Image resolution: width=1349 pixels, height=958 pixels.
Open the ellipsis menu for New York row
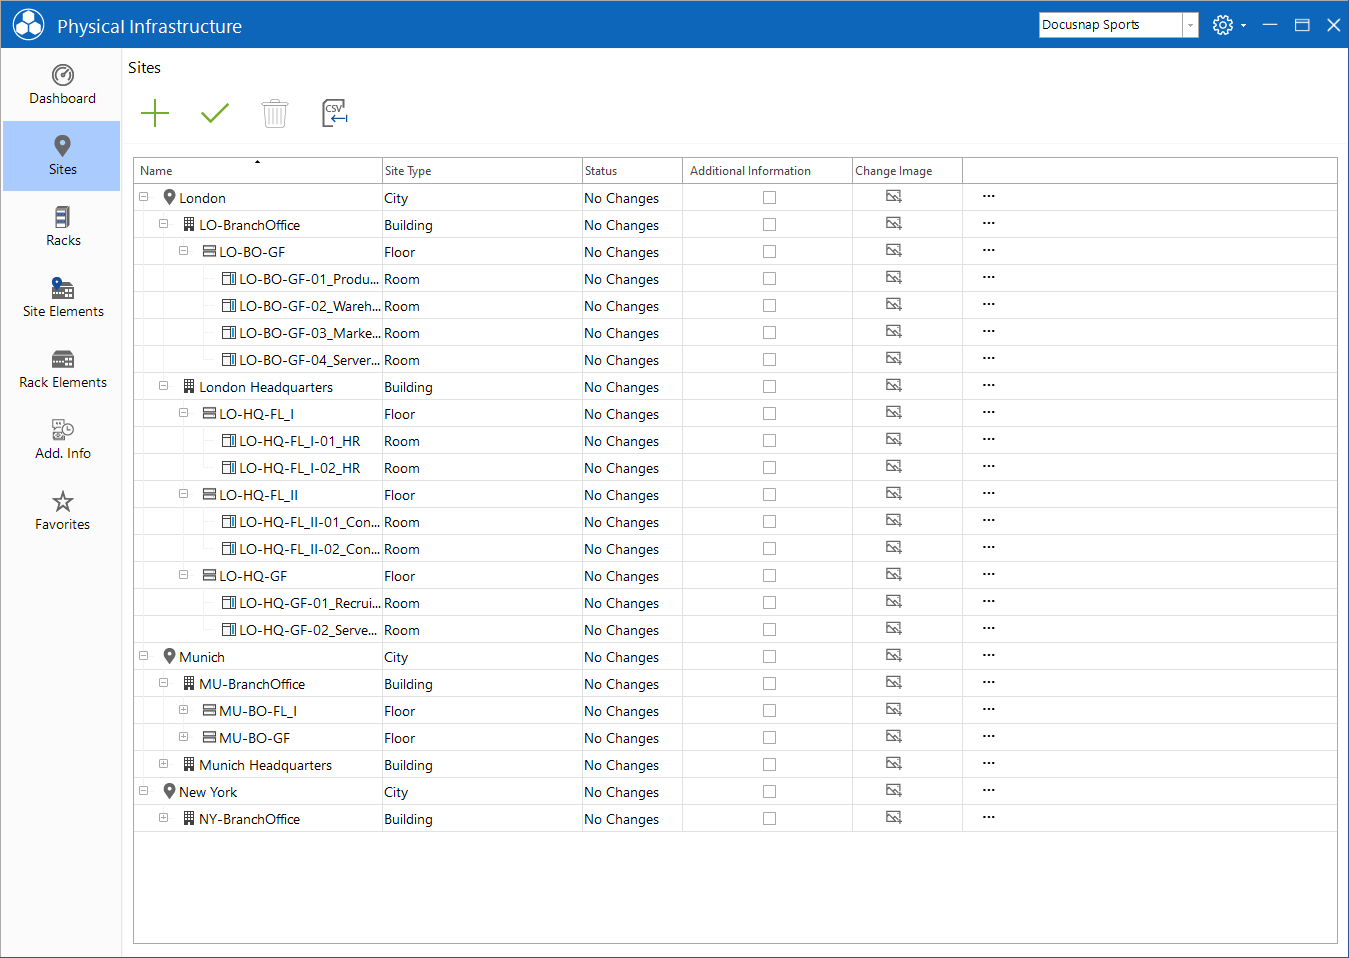coord(989,791)
